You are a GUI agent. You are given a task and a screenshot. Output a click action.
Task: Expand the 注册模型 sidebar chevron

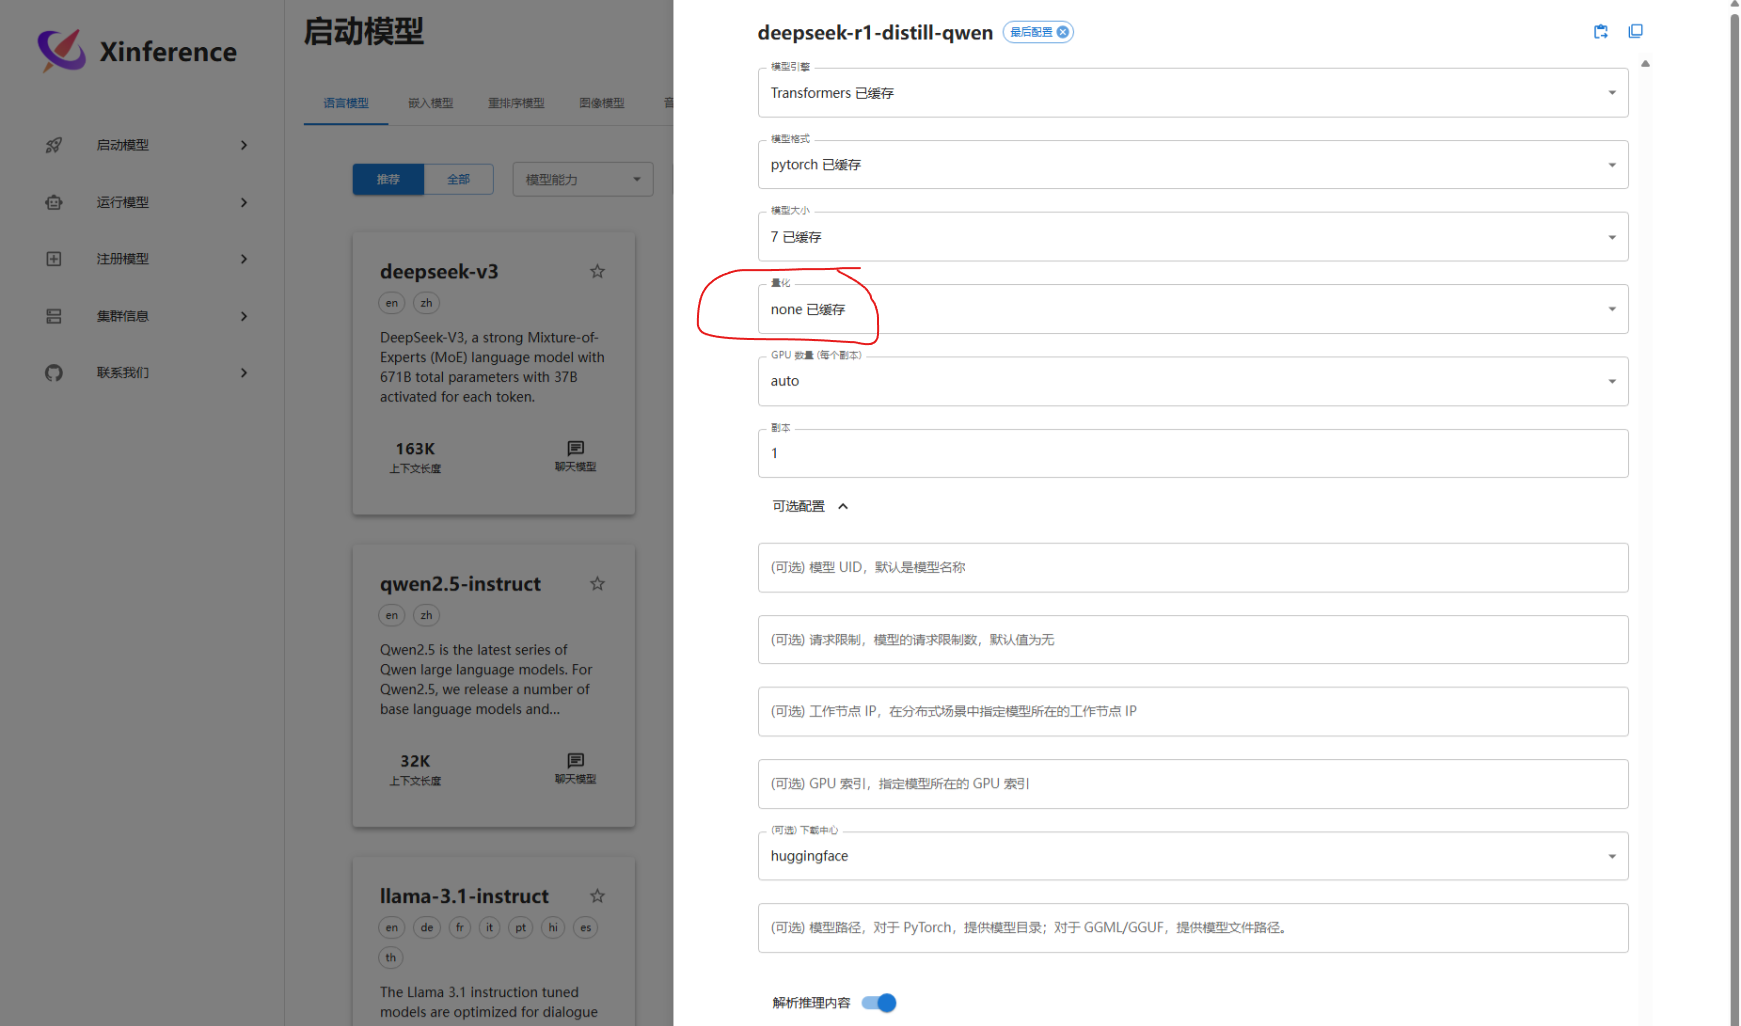point(244,259)
